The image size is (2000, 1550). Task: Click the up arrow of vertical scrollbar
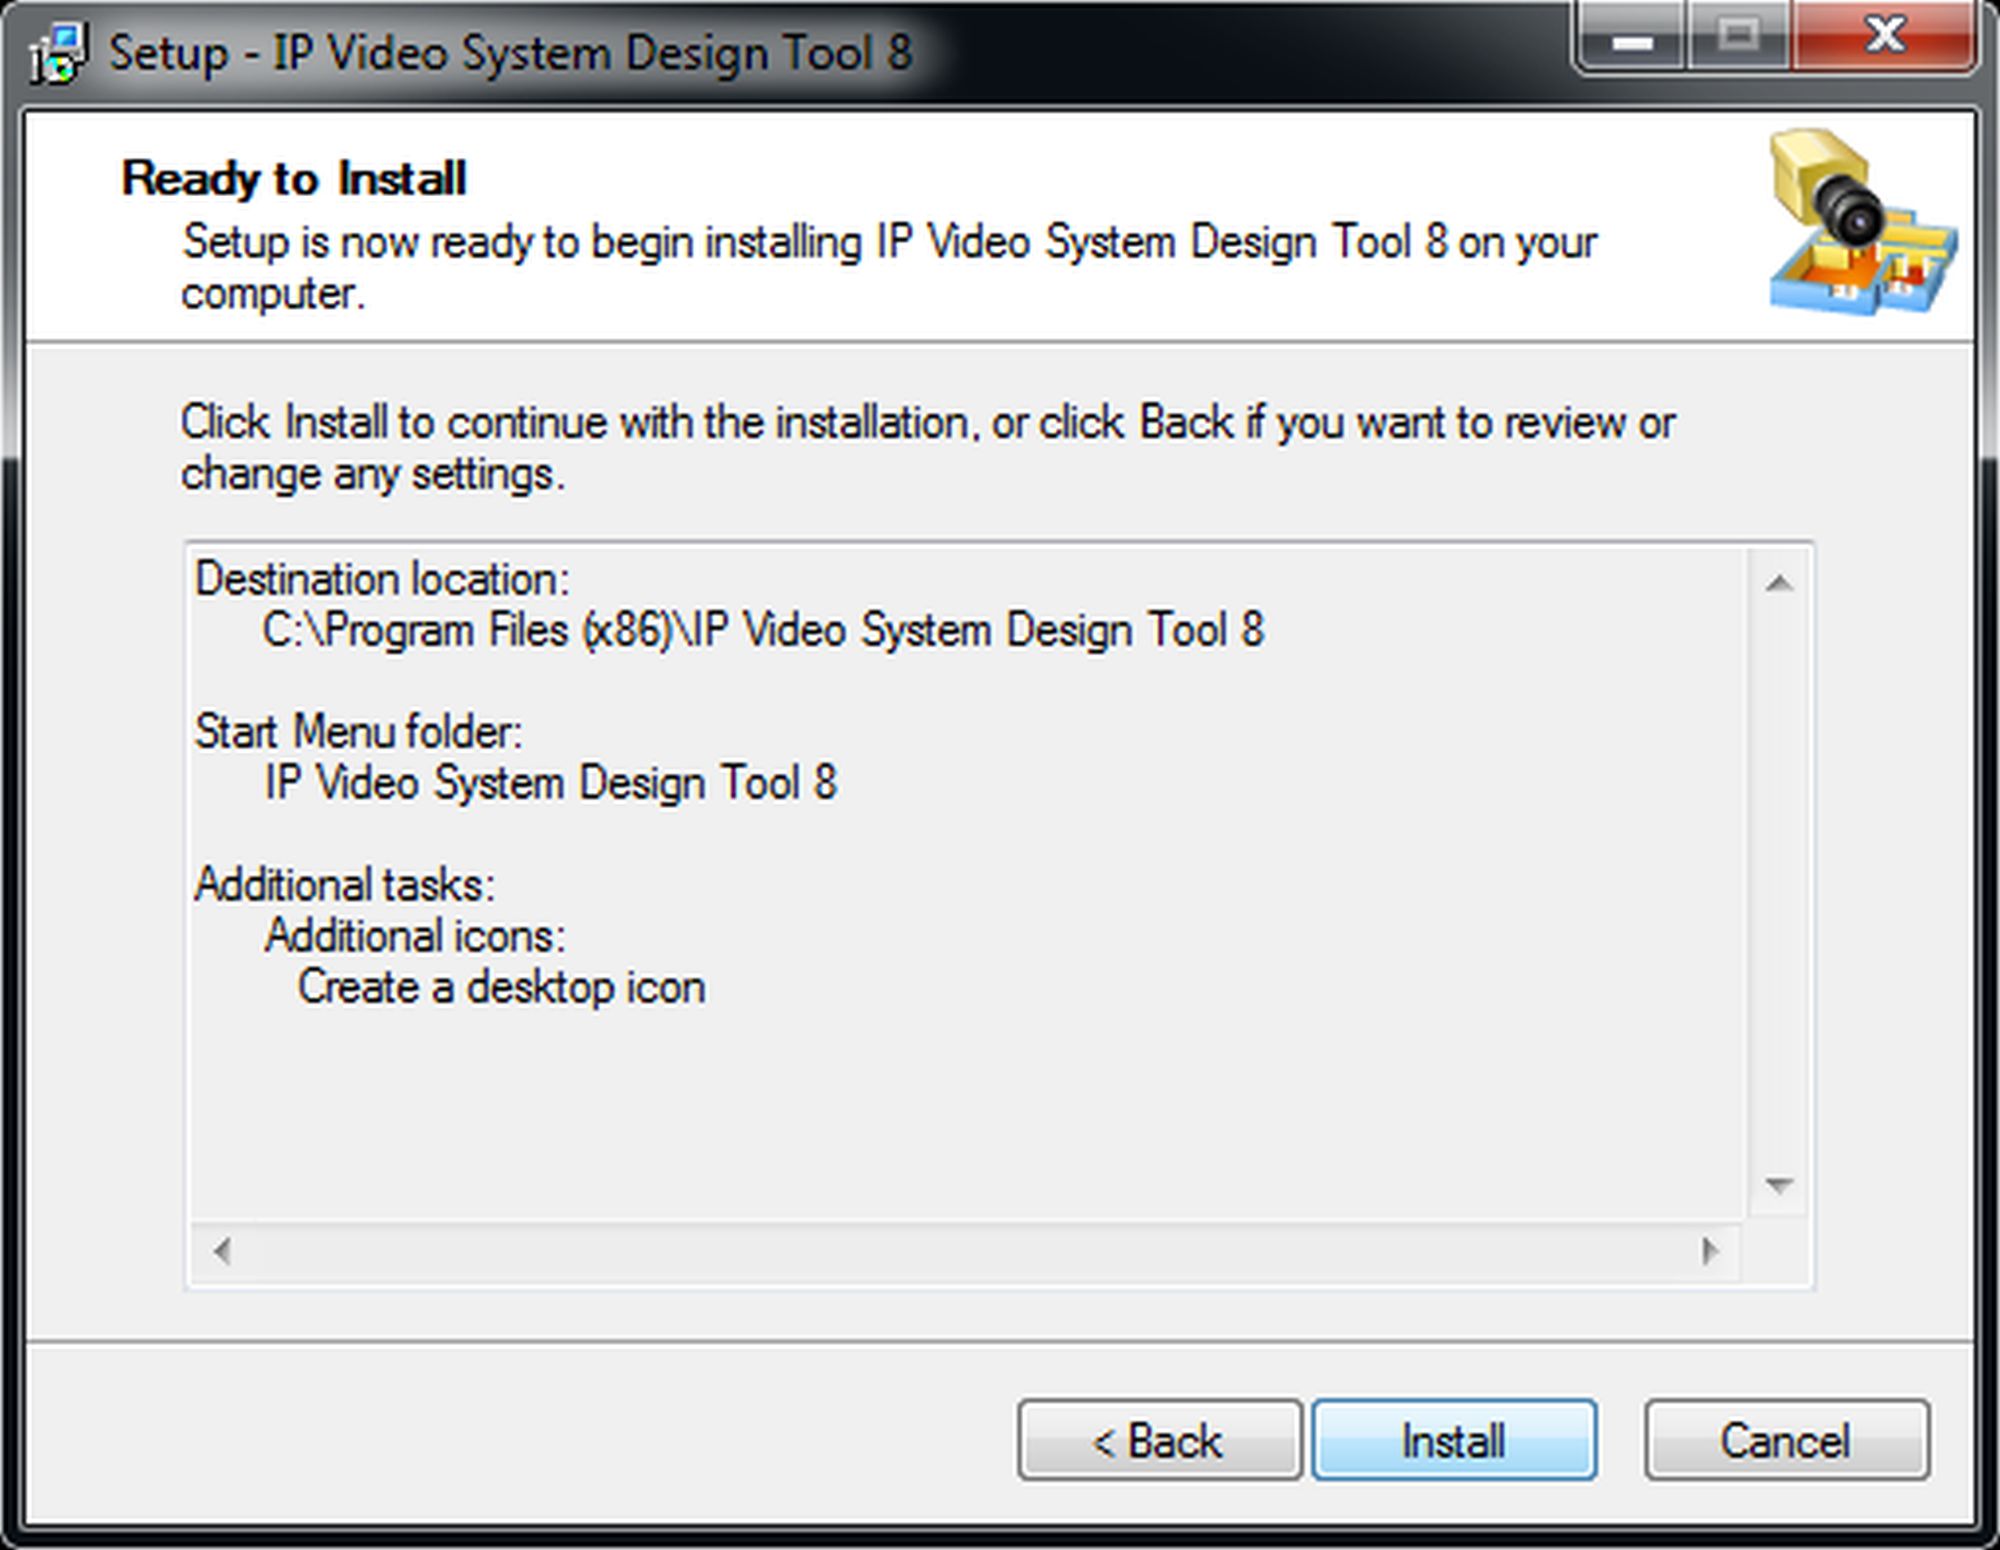tap(1778, 584)
